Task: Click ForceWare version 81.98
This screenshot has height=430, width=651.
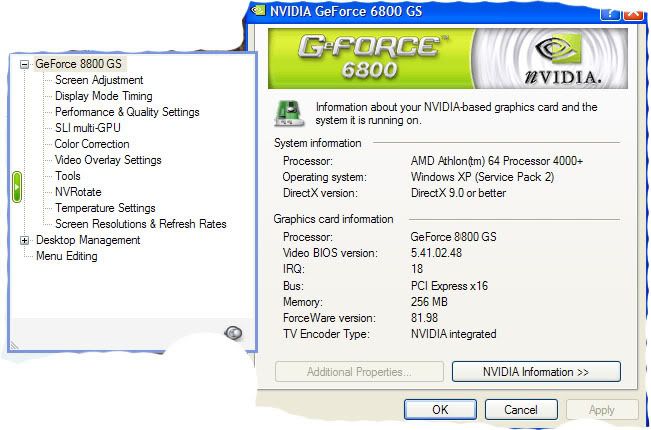Action: tap(424, 318)
